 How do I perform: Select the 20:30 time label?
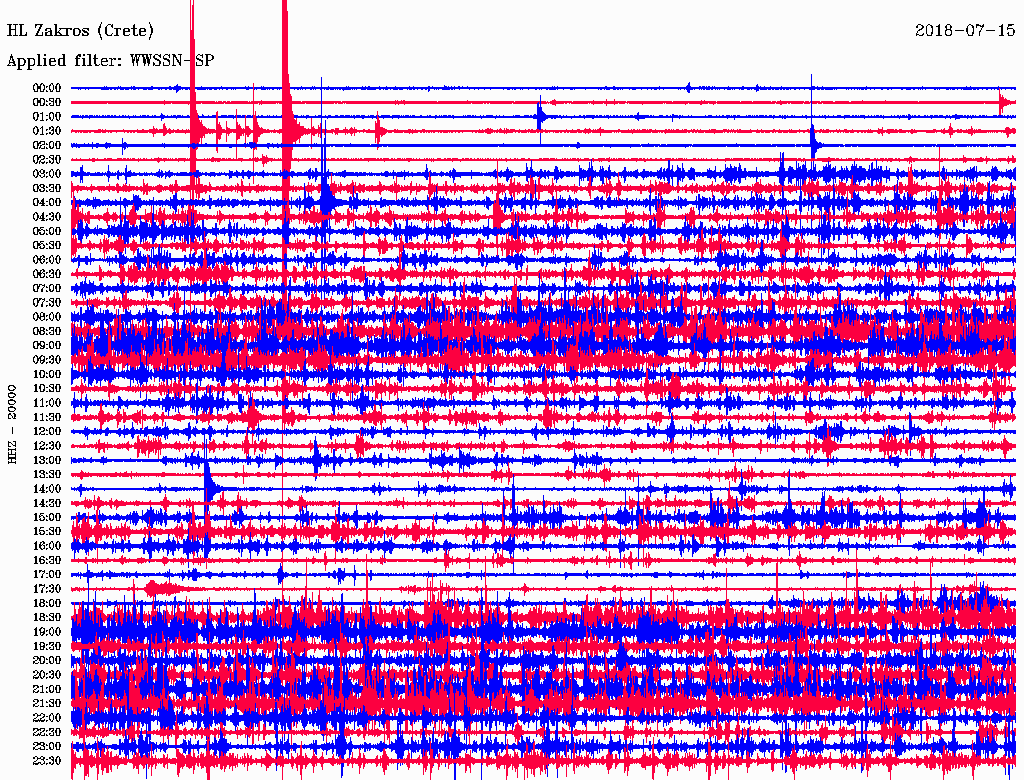(x=47, y=675)
